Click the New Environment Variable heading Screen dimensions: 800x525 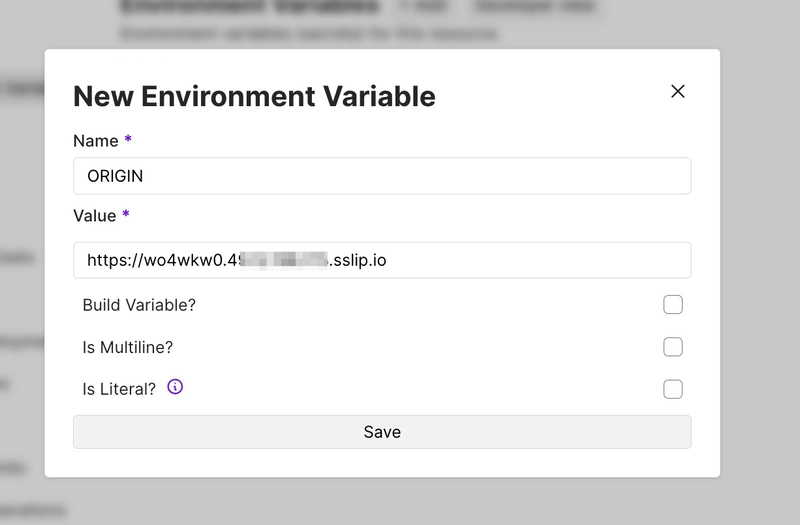pyautogui.click(x=254, y=96)
